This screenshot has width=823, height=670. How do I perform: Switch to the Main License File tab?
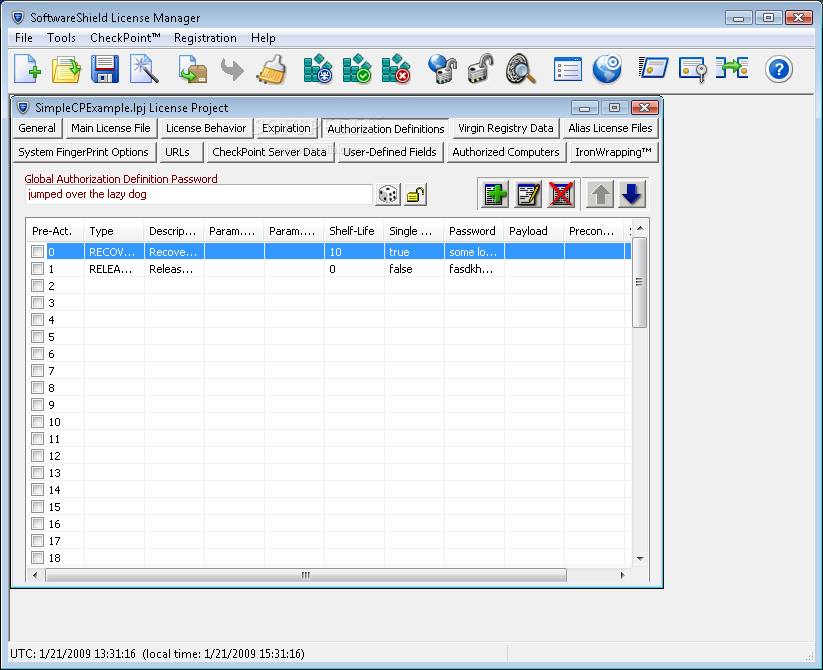click(111, 128)
